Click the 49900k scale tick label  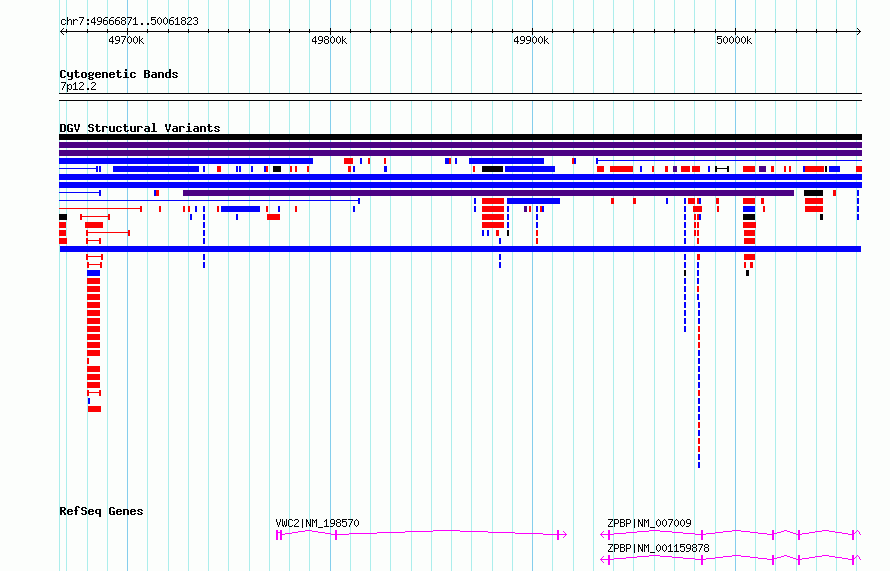tap(531, 40)
